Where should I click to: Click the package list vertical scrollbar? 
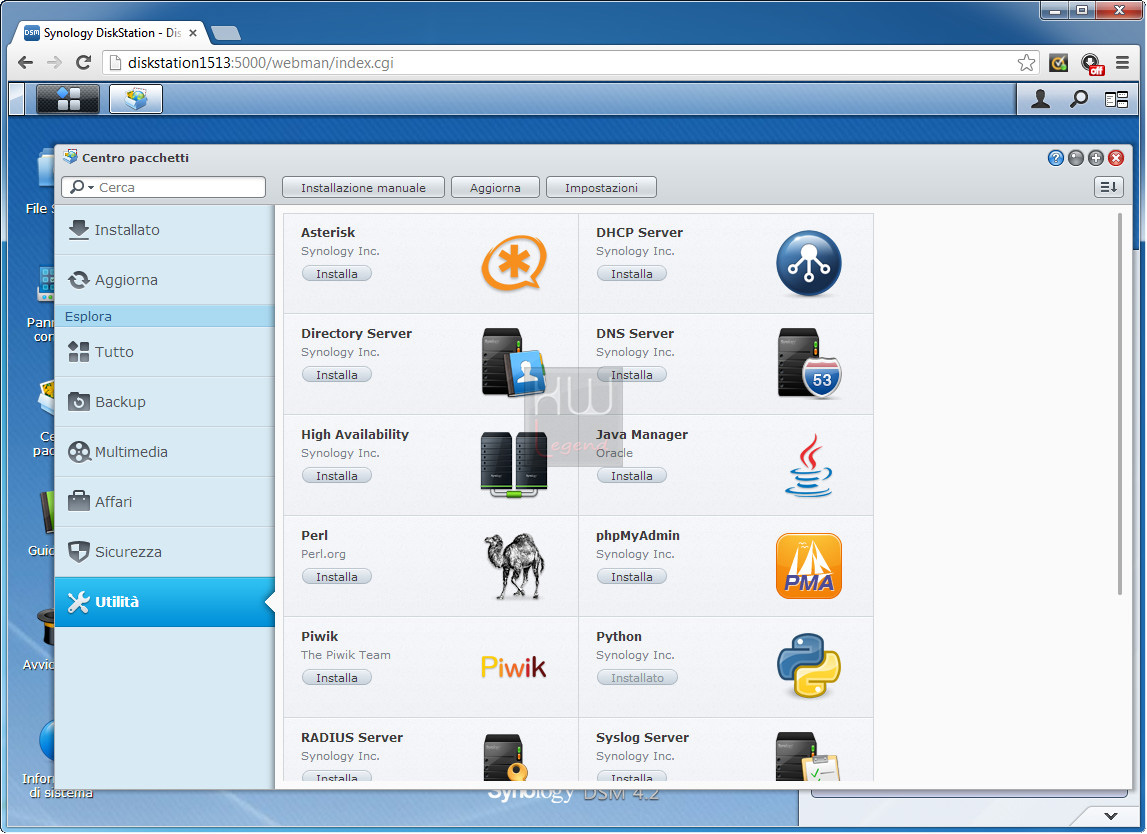coord(1119,403)
